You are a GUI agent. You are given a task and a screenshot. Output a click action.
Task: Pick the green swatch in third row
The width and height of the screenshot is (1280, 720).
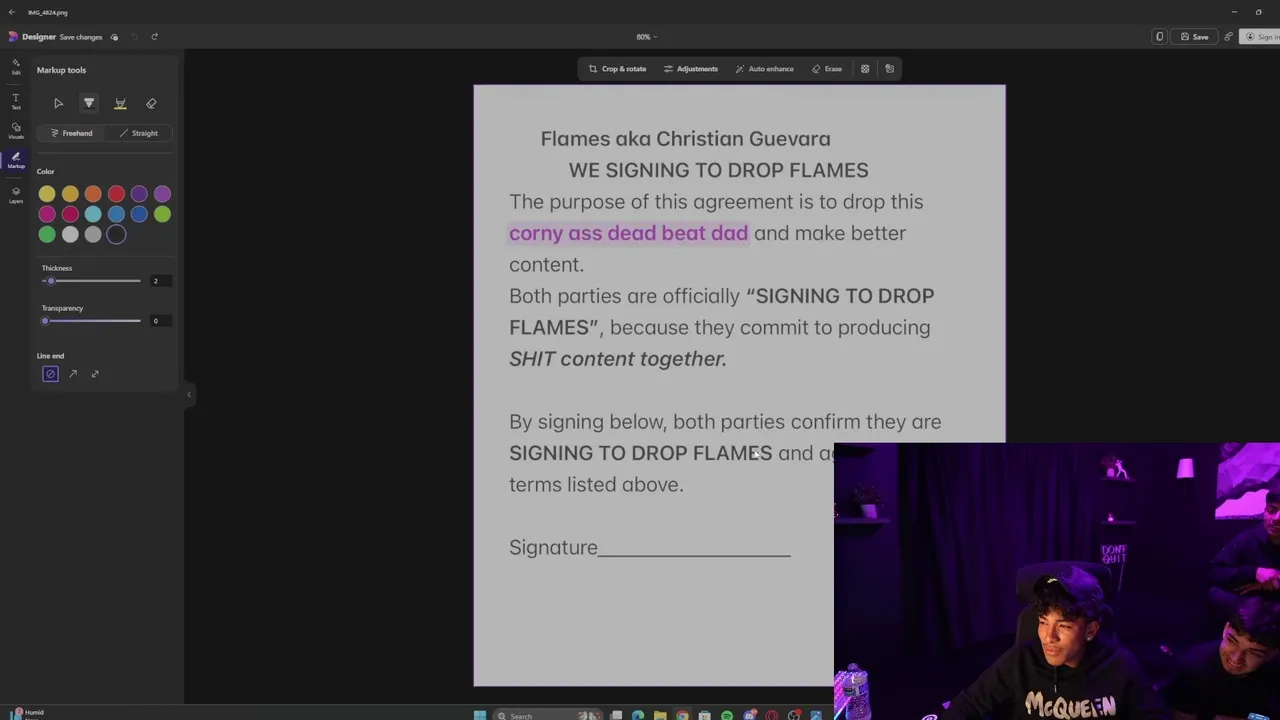click(x=47, y=235)
